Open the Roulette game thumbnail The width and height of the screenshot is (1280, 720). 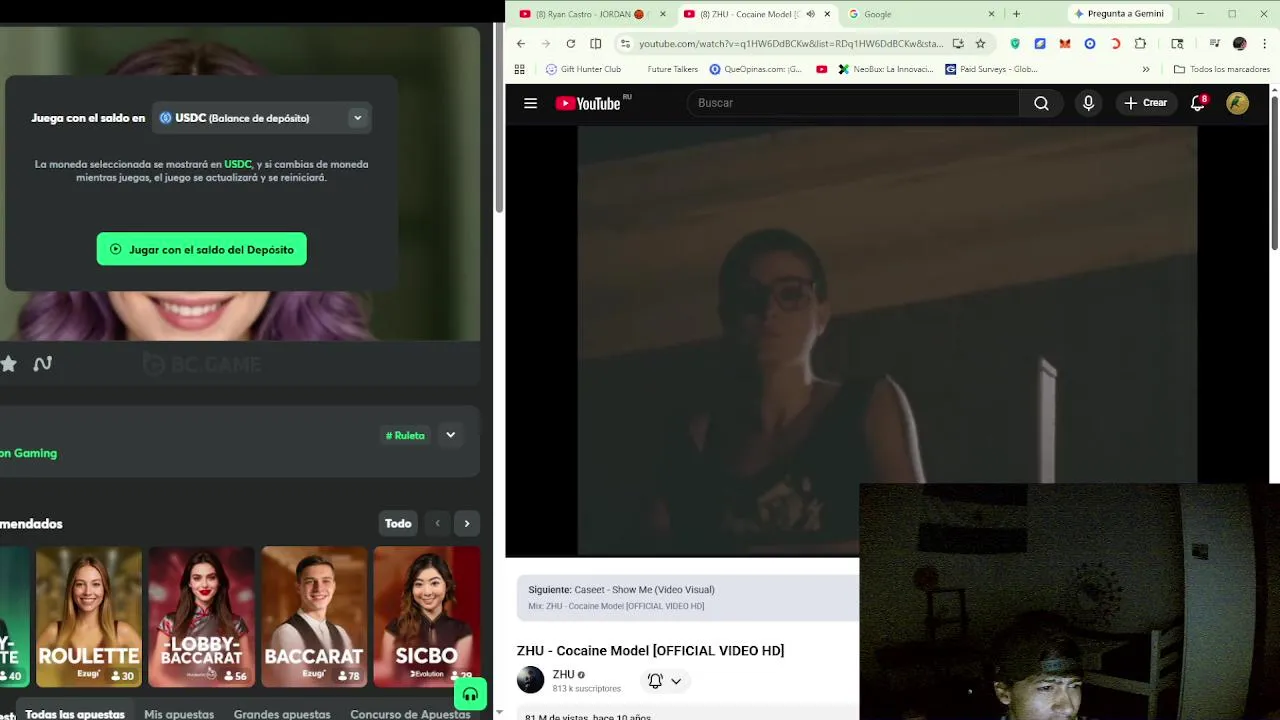click(x=89, y=617)
